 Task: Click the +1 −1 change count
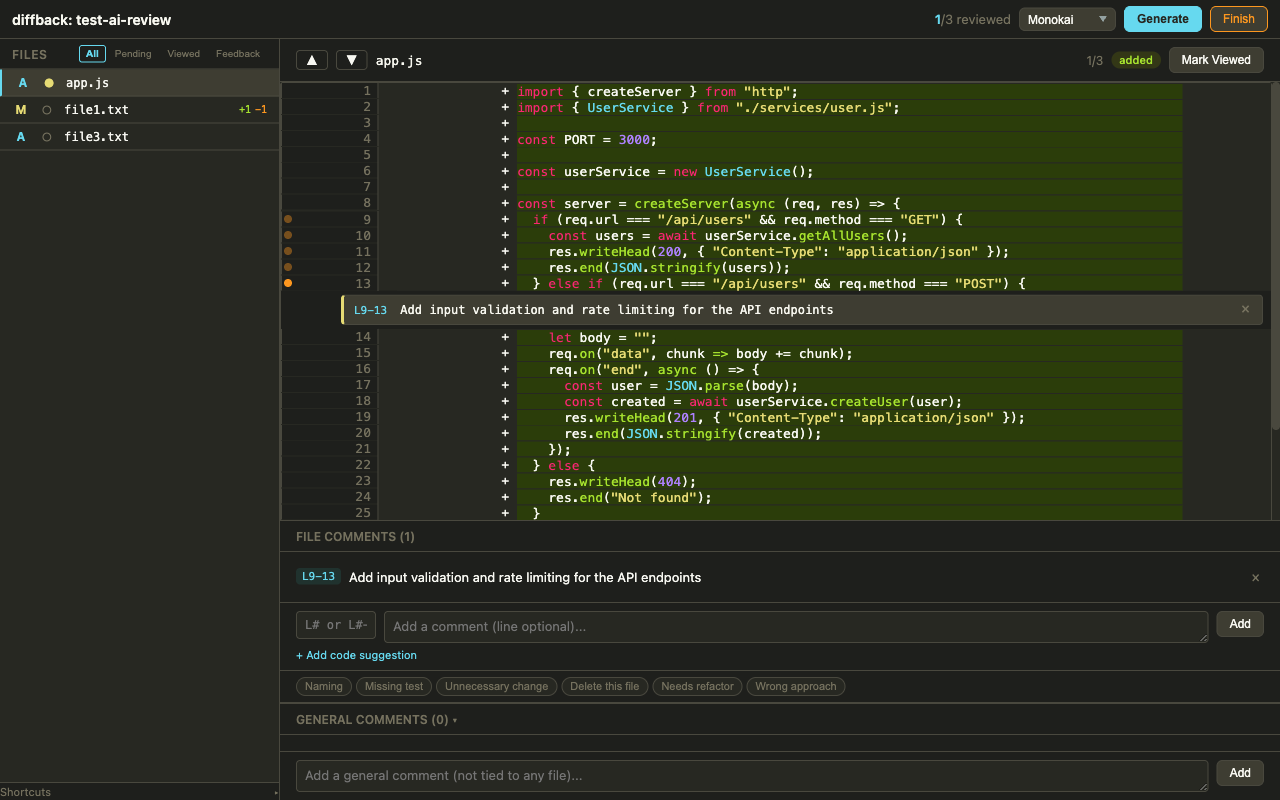click(x=253, y=110)
